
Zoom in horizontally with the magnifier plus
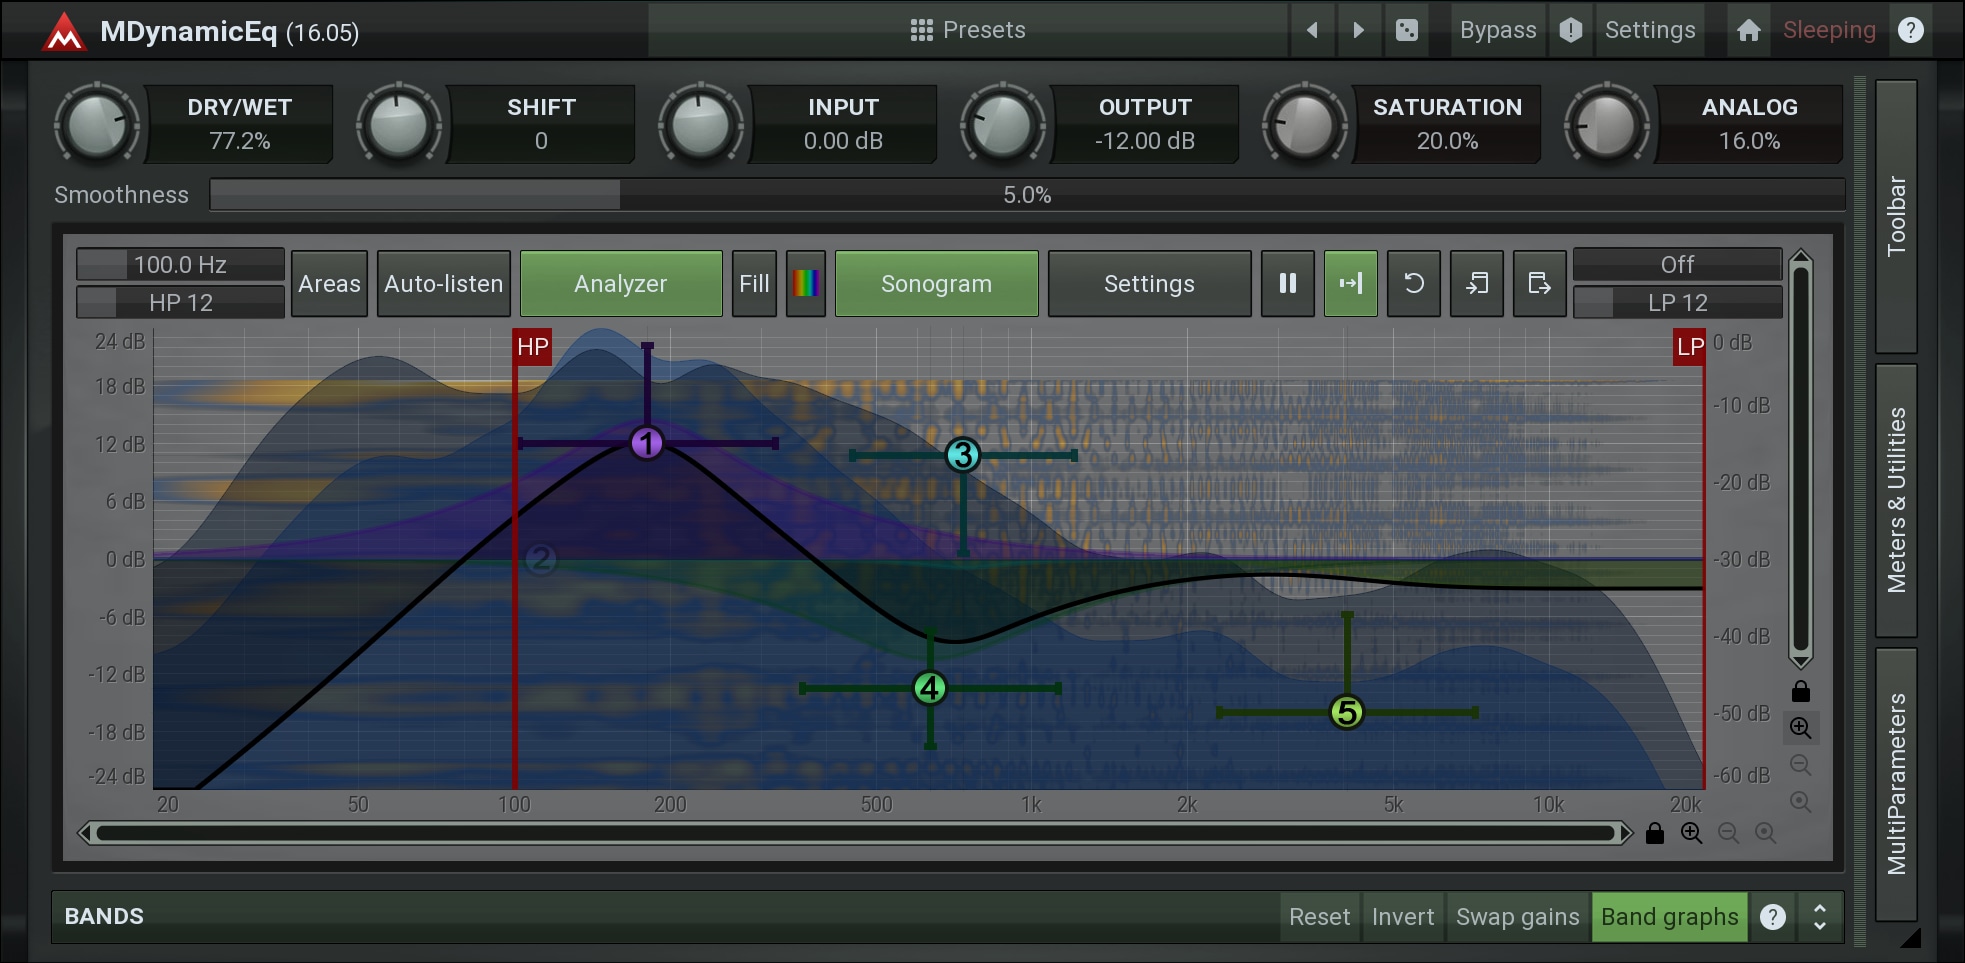pyautogui.click(x=1692, y=833)
